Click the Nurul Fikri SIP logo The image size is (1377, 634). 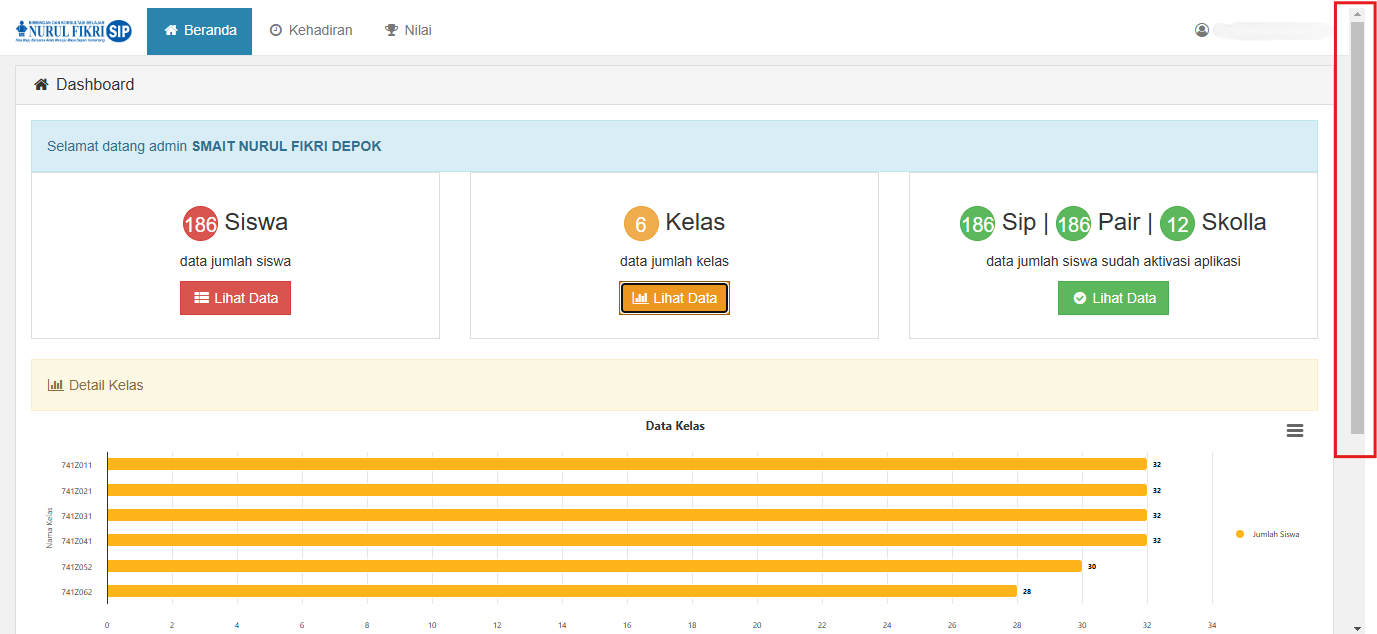tap(74, 31)
